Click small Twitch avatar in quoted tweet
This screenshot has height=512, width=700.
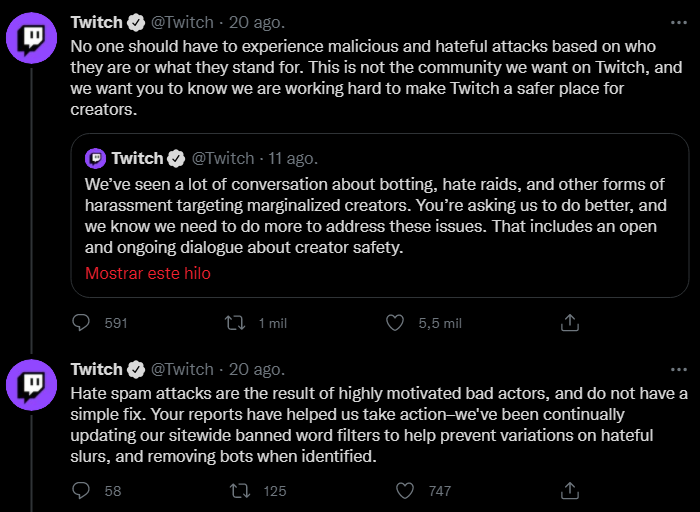click(x=96, y=158)
